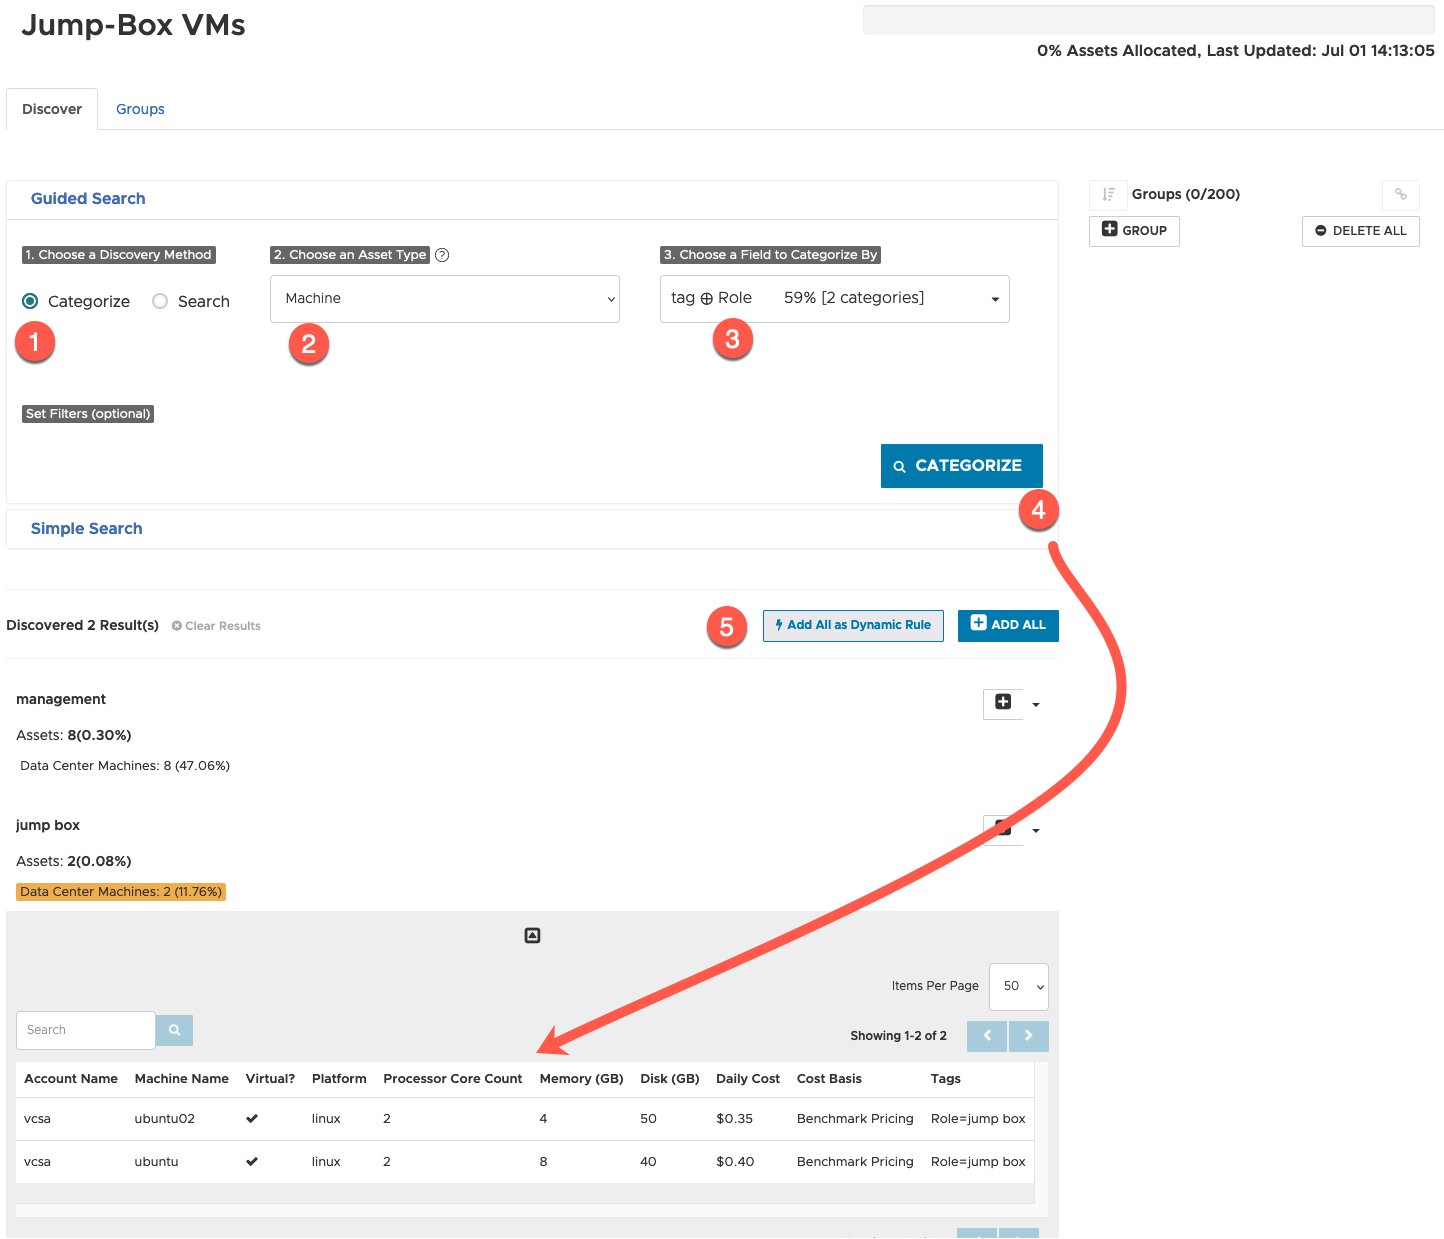The image size is (1444, 1239).
Task: Click the help icon next to Asset Type
Action: pyautogui.click(x=442, y=255)
